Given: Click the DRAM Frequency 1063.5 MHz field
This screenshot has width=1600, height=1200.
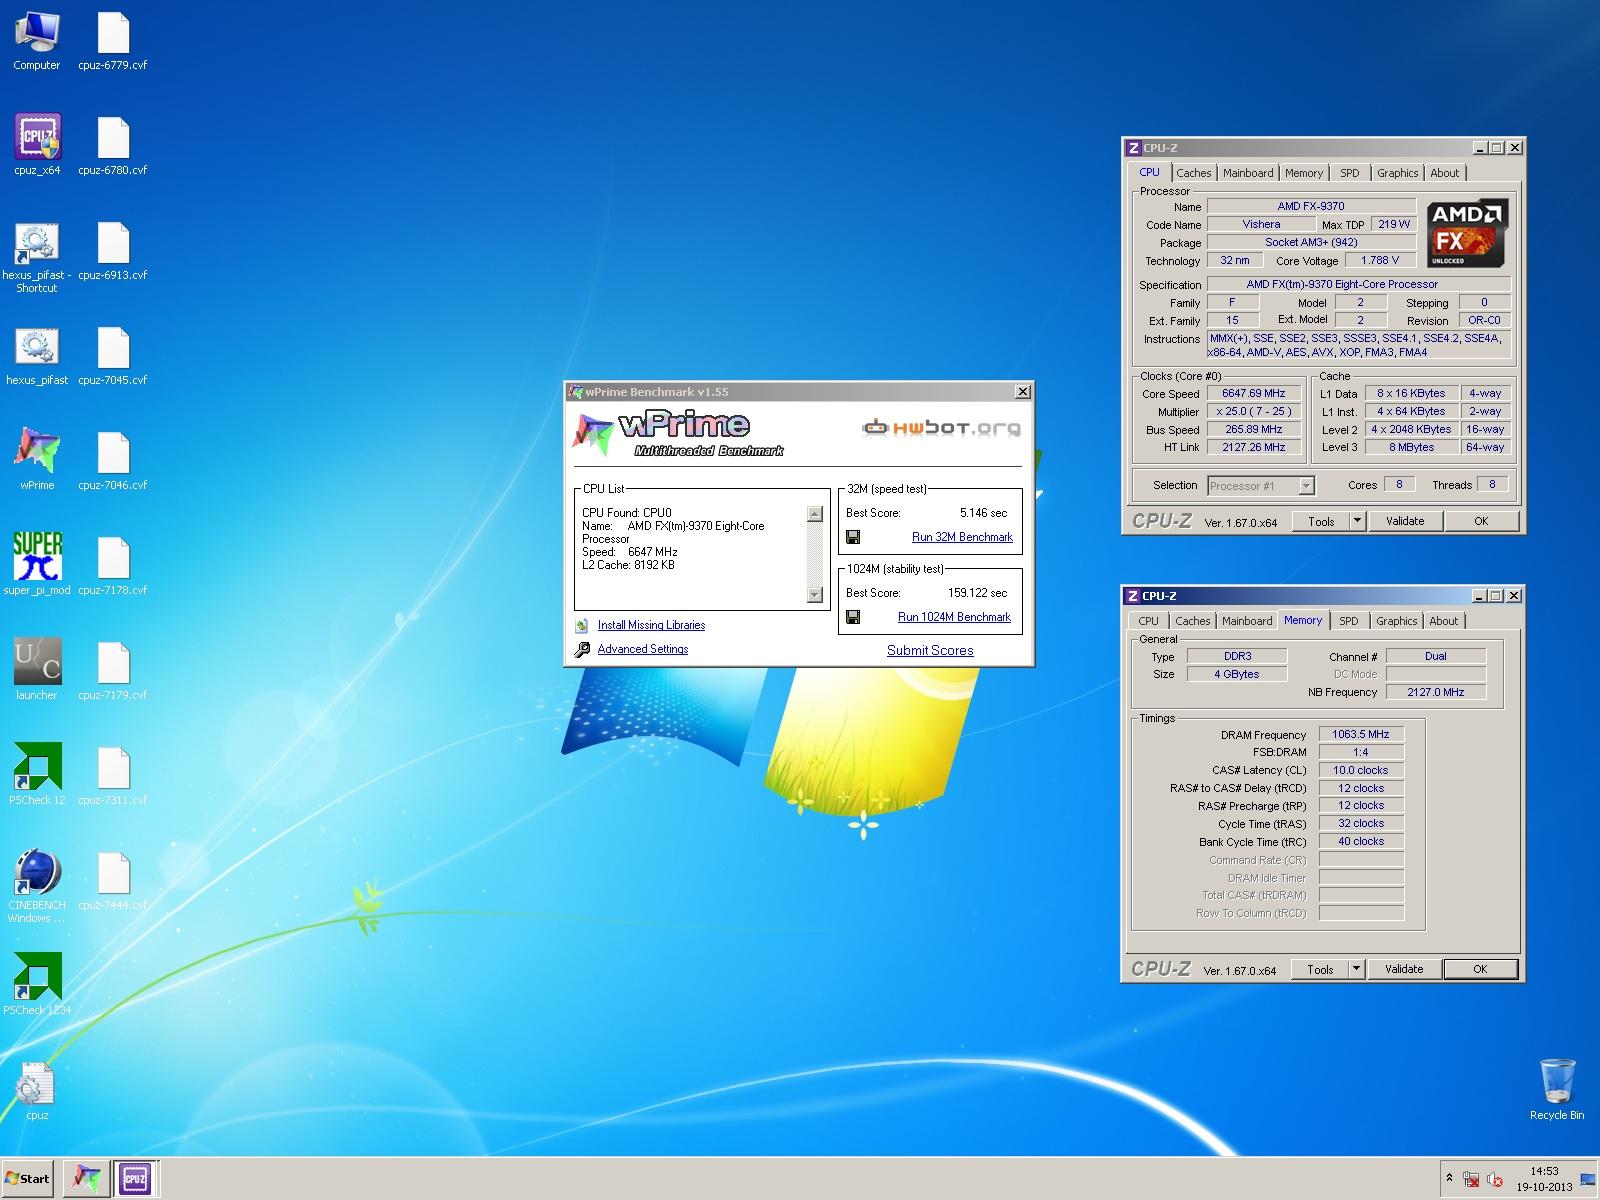Looking at the screenshot, I should click(1361, 734).
